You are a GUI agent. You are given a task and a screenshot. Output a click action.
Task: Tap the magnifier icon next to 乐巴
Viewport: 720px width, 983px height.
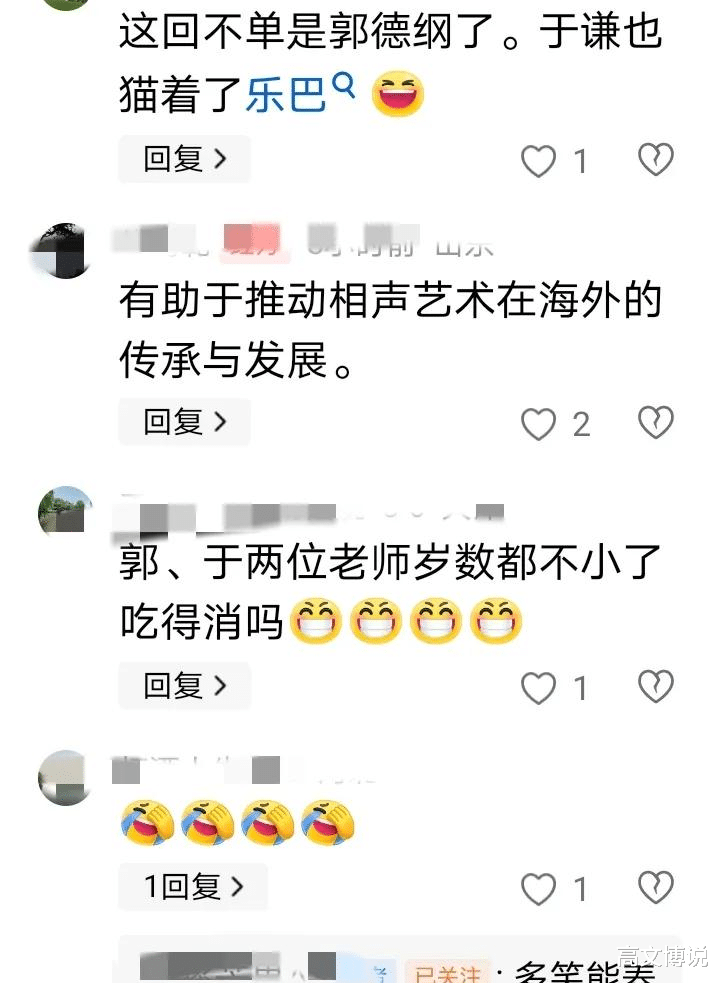[x=343, y=85]
